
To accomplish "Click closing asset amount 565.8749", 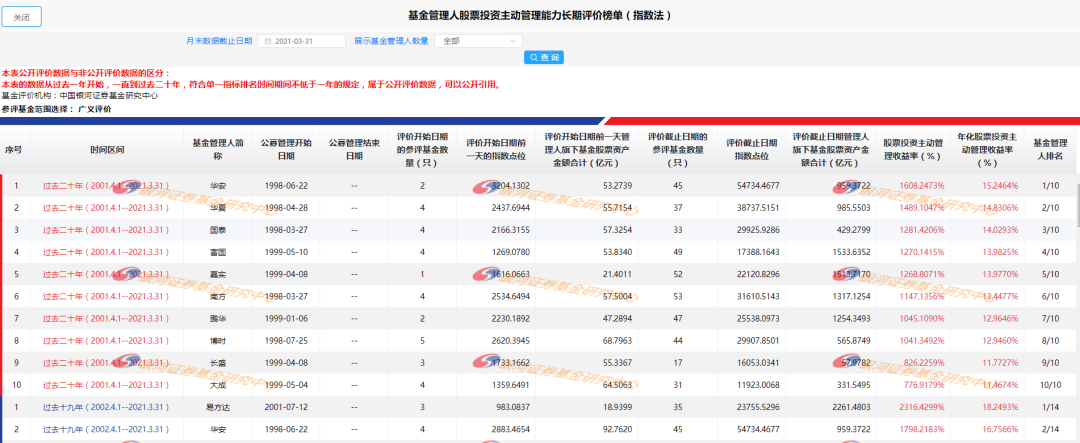I will click(851, 341).
